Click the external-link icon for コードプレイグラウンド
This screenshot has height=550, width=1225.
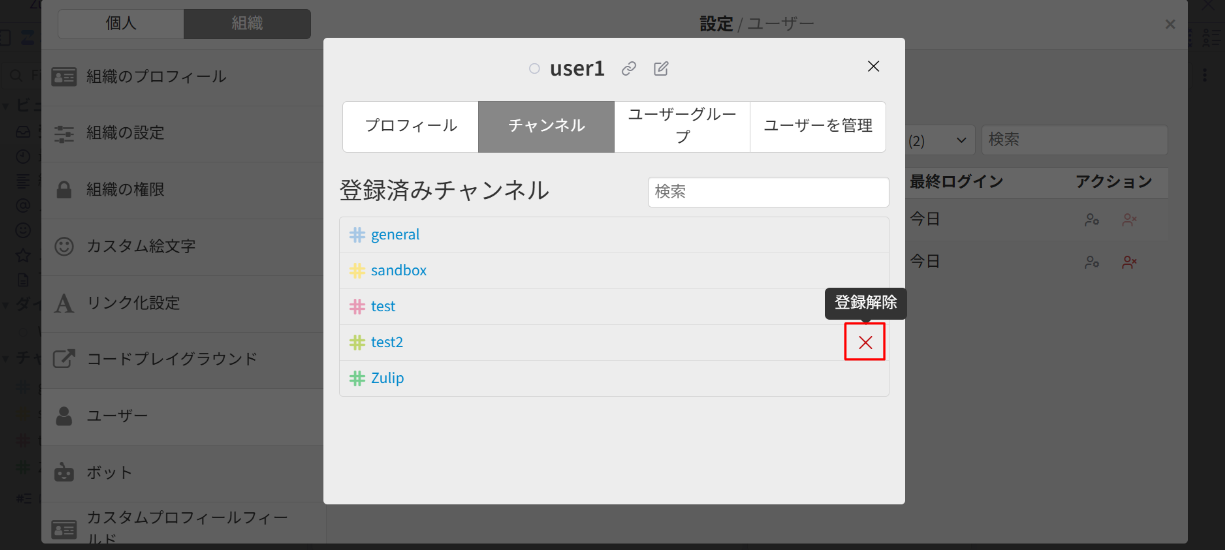coord(64,359)
